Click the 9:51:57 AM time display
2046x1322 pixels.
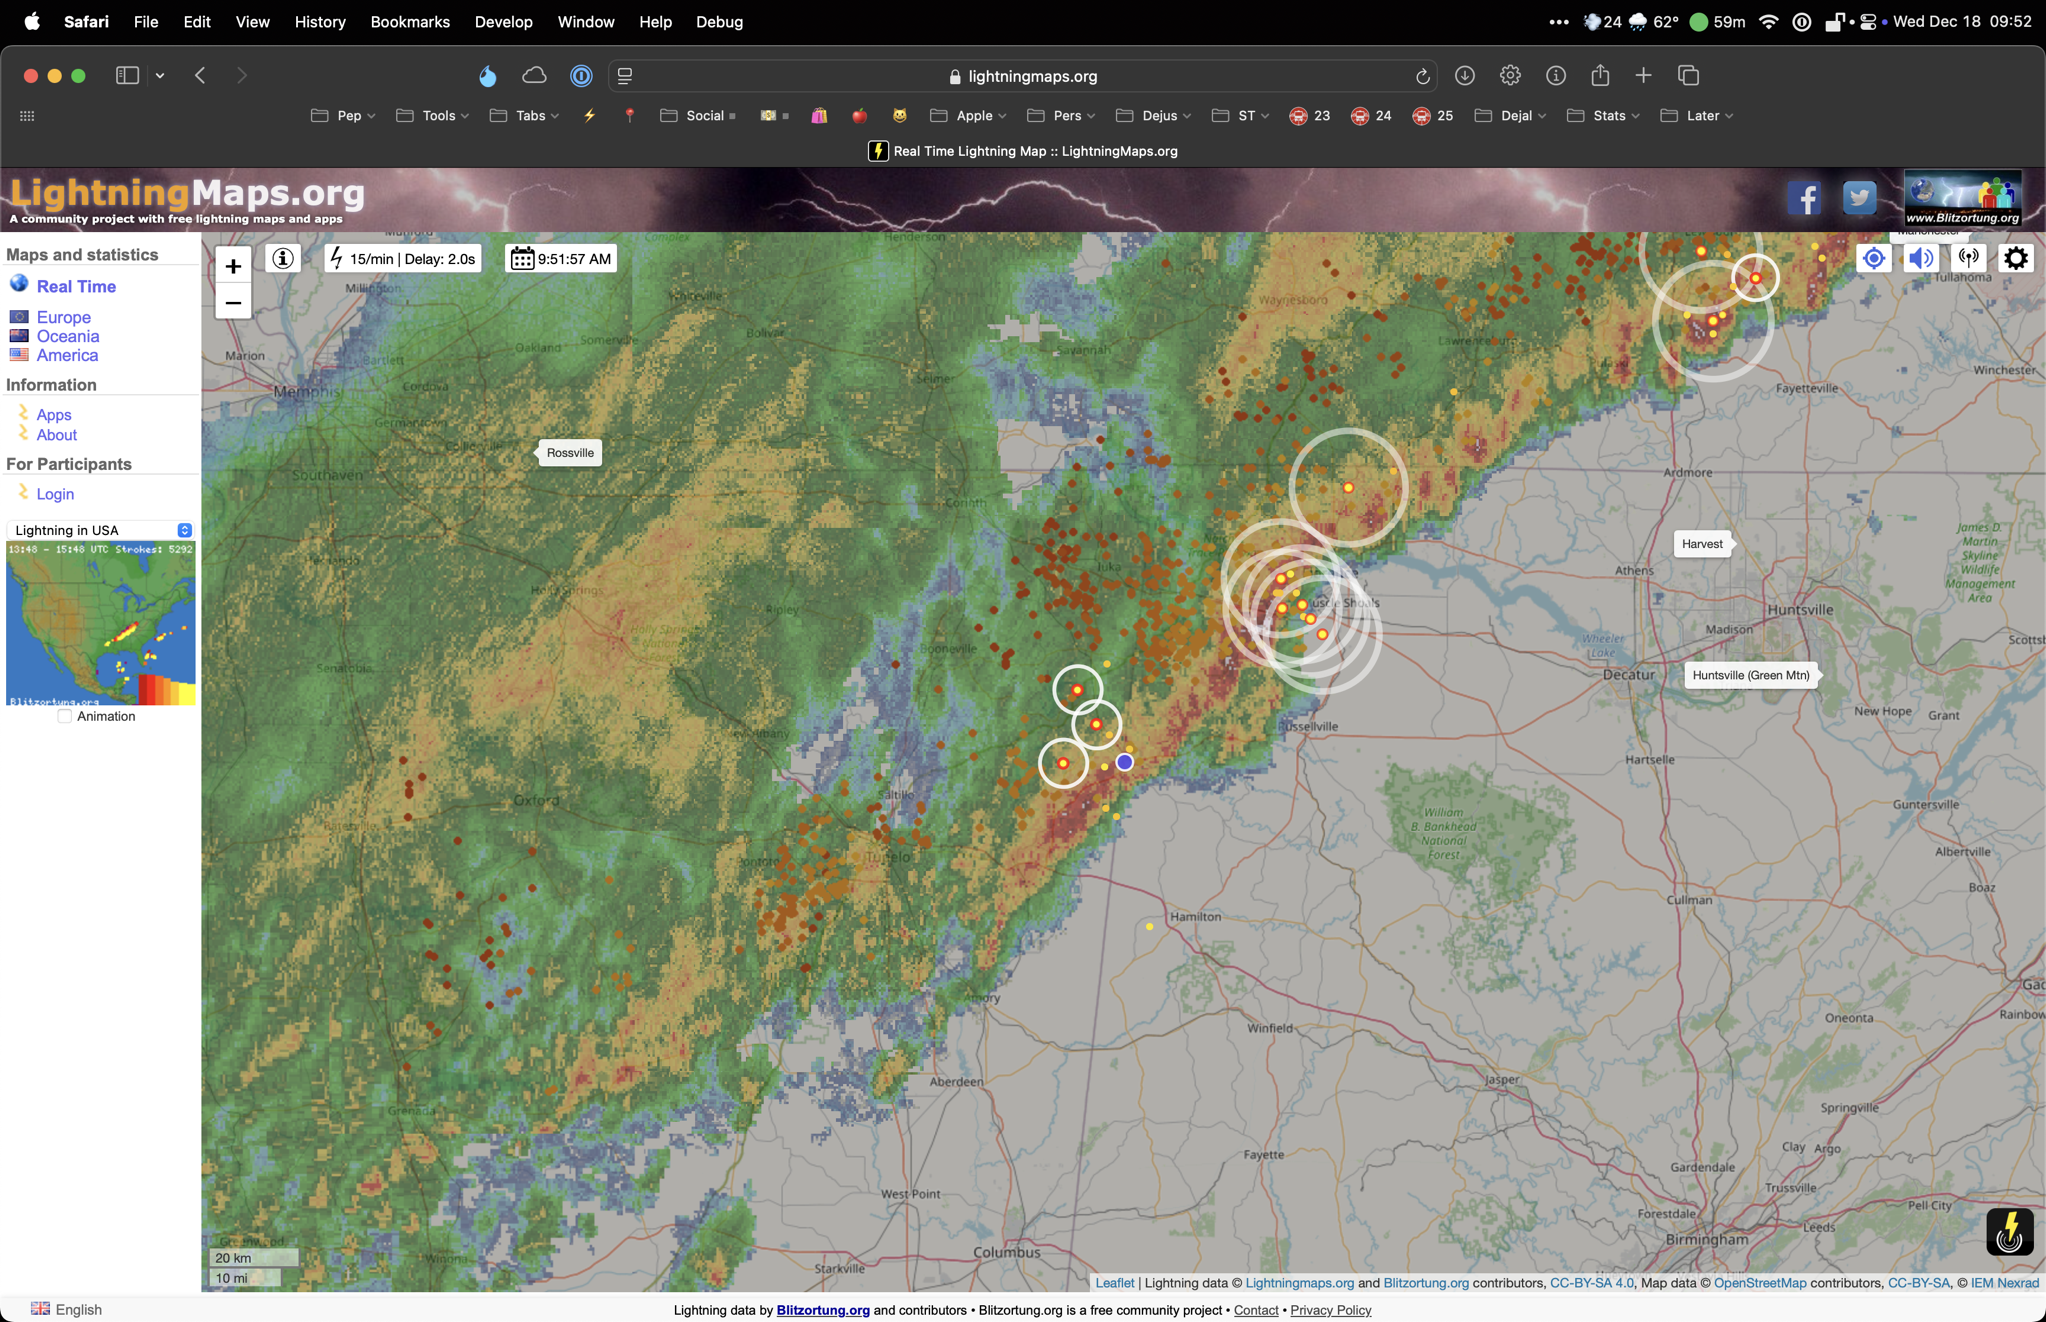[x=561, y=259]
